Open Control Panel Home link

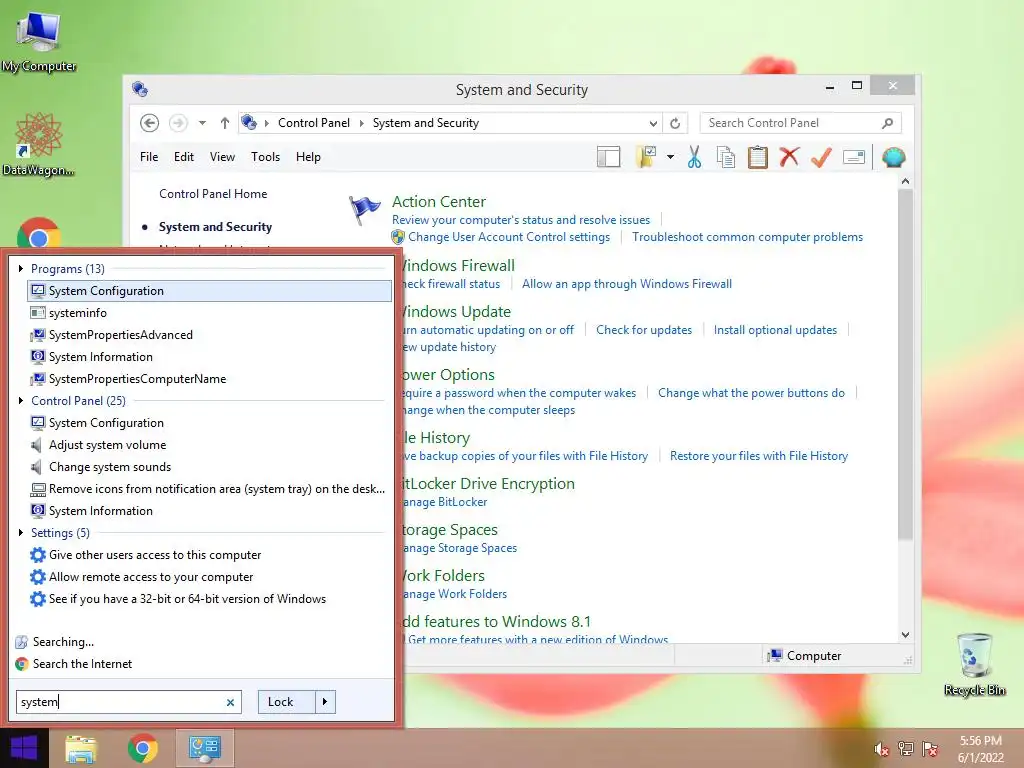(213, 194)
